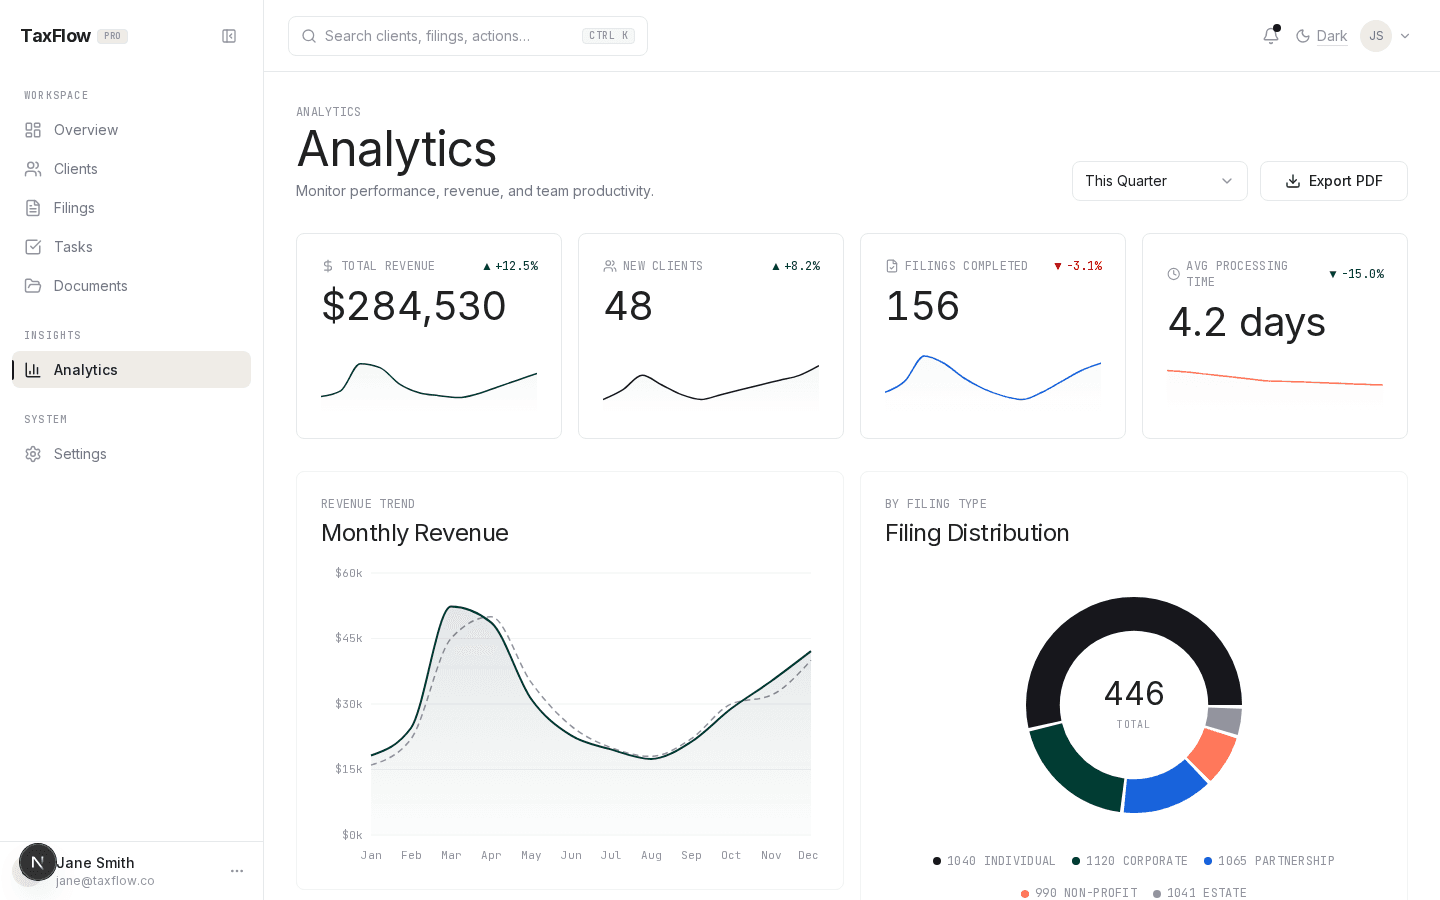Click the +8.2% new clients indicator

[x=796, y=266]
